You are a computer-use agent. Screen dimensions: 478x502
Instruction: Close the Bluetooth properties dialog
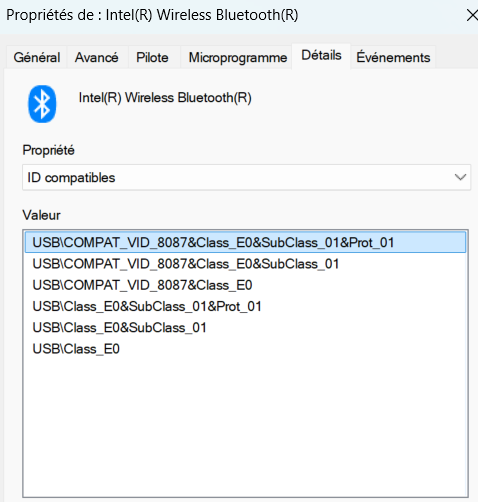point(471,15)
